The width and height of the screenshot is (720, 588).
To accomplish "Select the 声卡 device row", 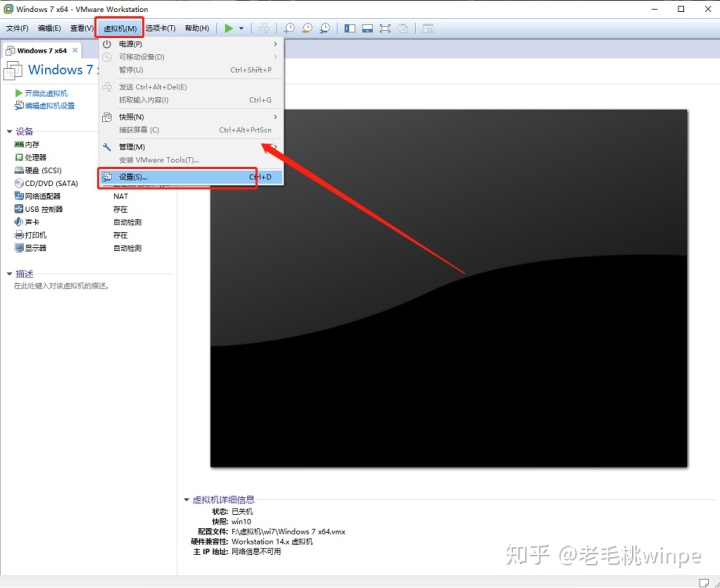I will (x=27, y=222).
